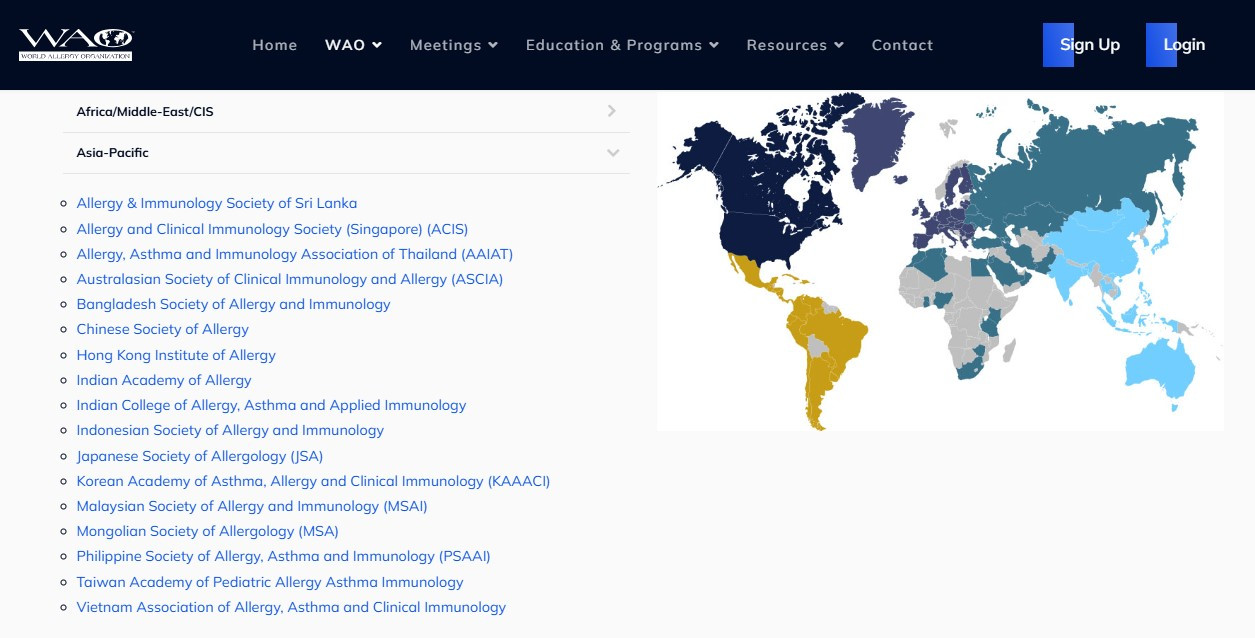
Task: Click the World Allergy Organization logo
Action: pyautogui.click(x=76, y=44)
